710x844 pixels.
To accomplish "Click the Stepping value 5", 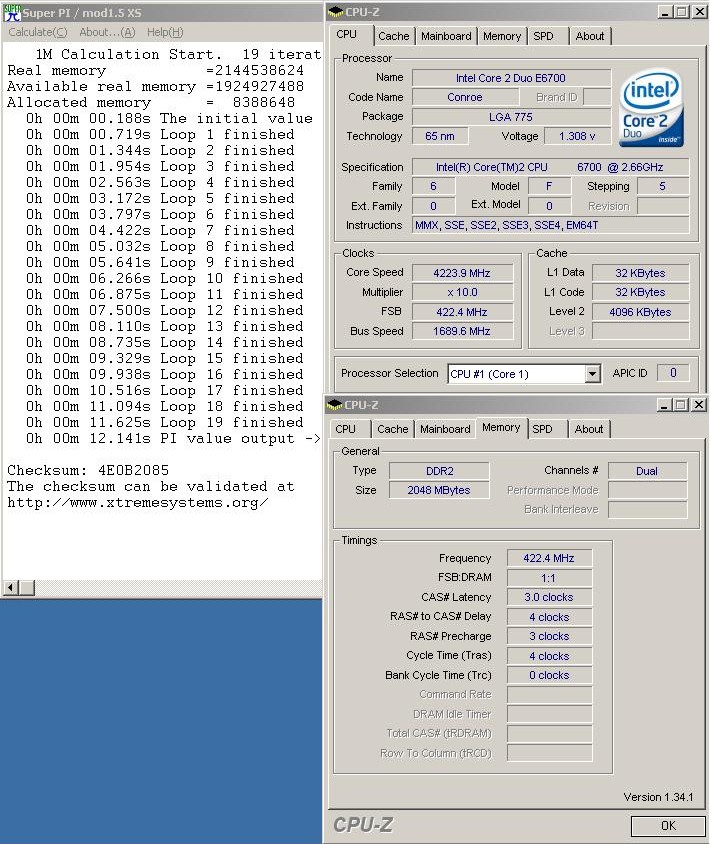I will (663, 186).
